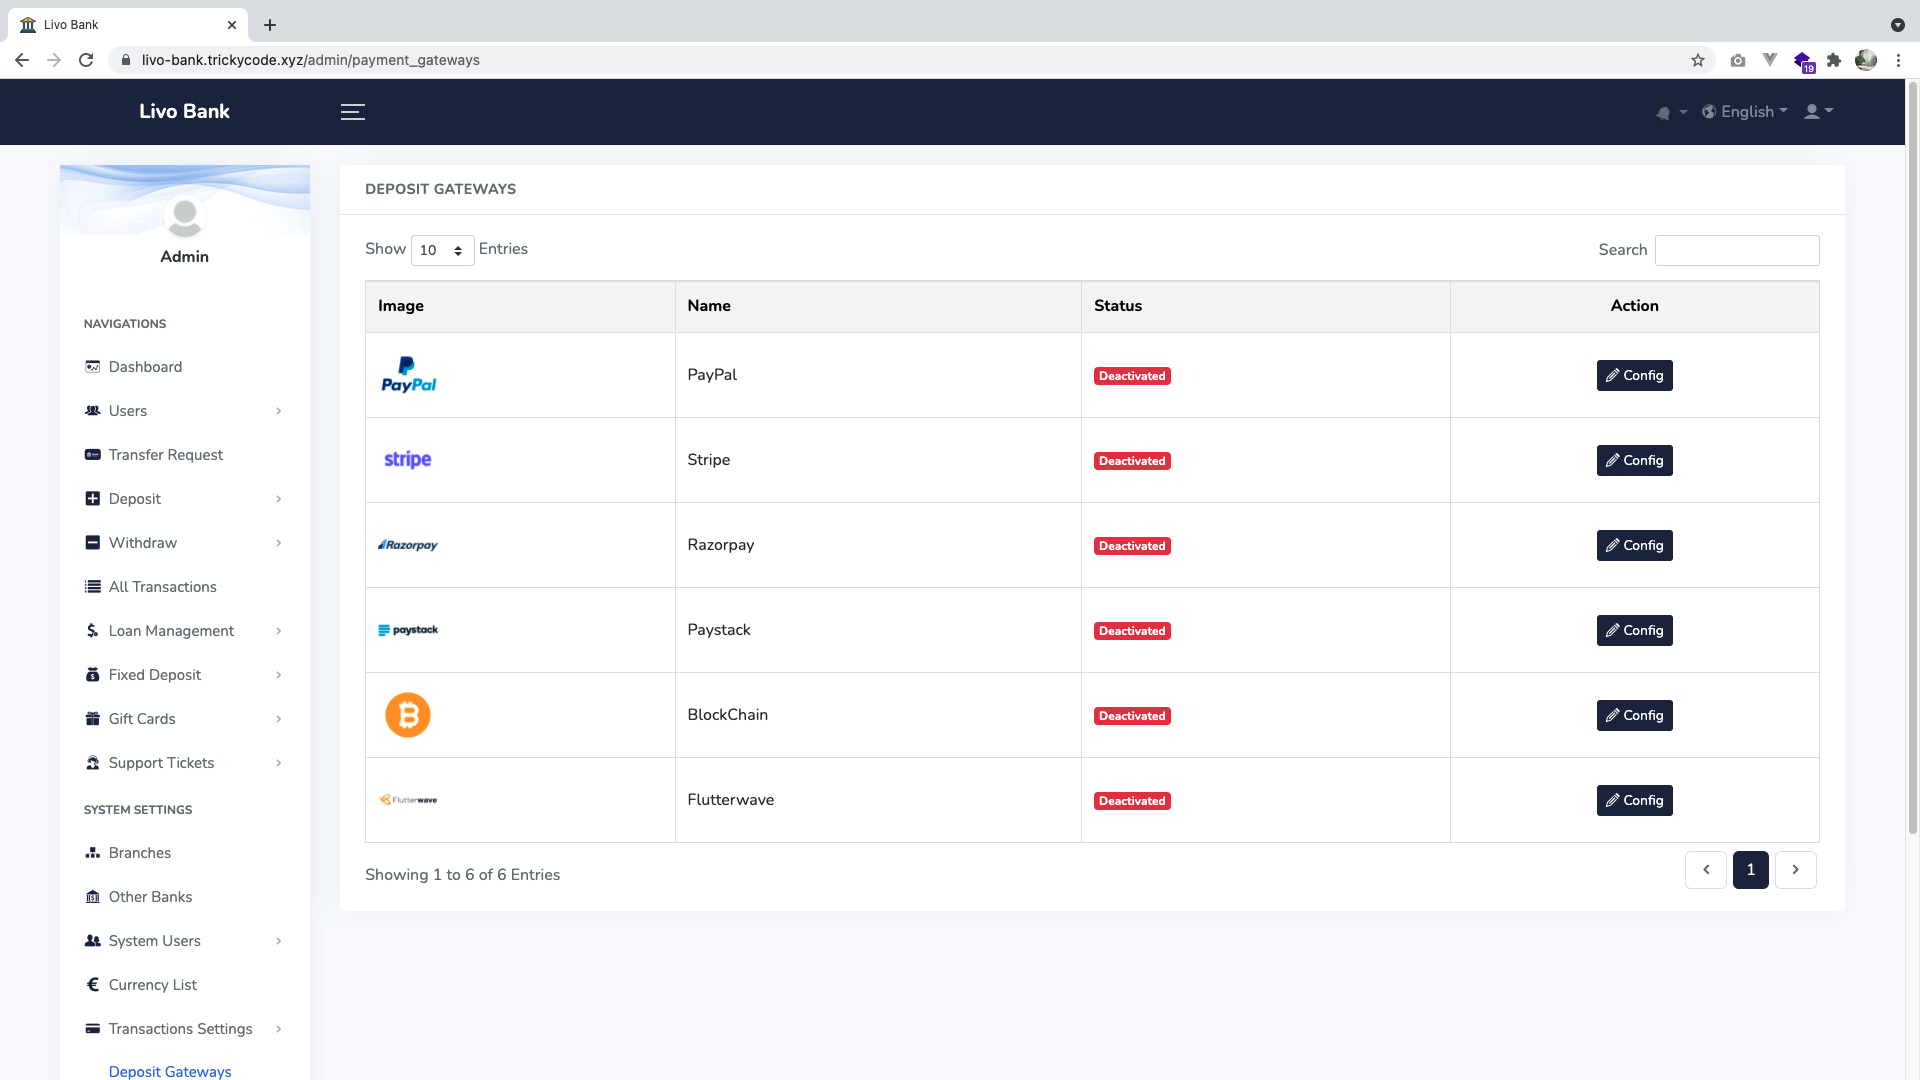1920x1080 pixels.
Task: Expand the Fixed Deposit submenu chevron
Action: 279,675
